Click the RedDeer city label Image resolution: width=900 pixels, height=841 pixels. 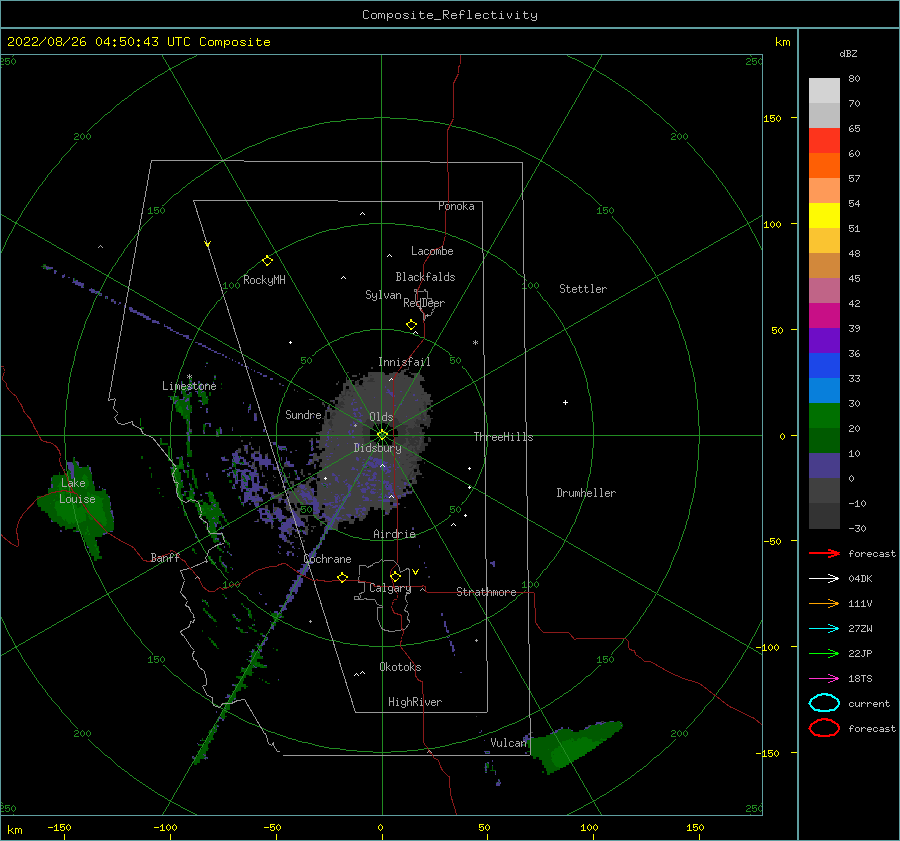[424, 303]
